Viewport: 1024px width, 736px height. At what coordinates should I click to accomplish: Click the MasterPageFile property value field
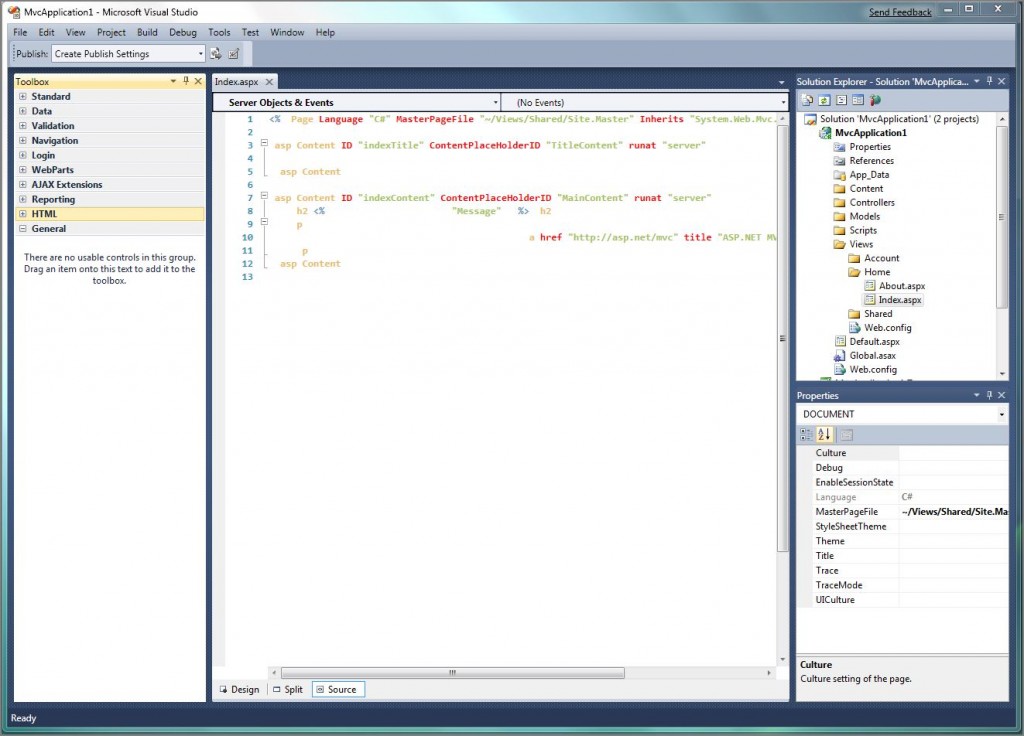[953, 511]
